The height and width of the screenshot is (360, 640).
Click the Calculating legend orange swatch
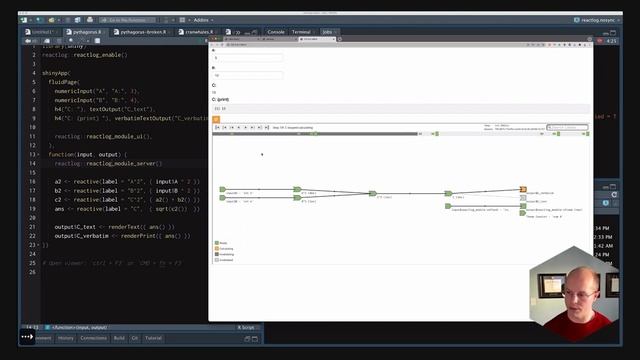click(217, 249)
